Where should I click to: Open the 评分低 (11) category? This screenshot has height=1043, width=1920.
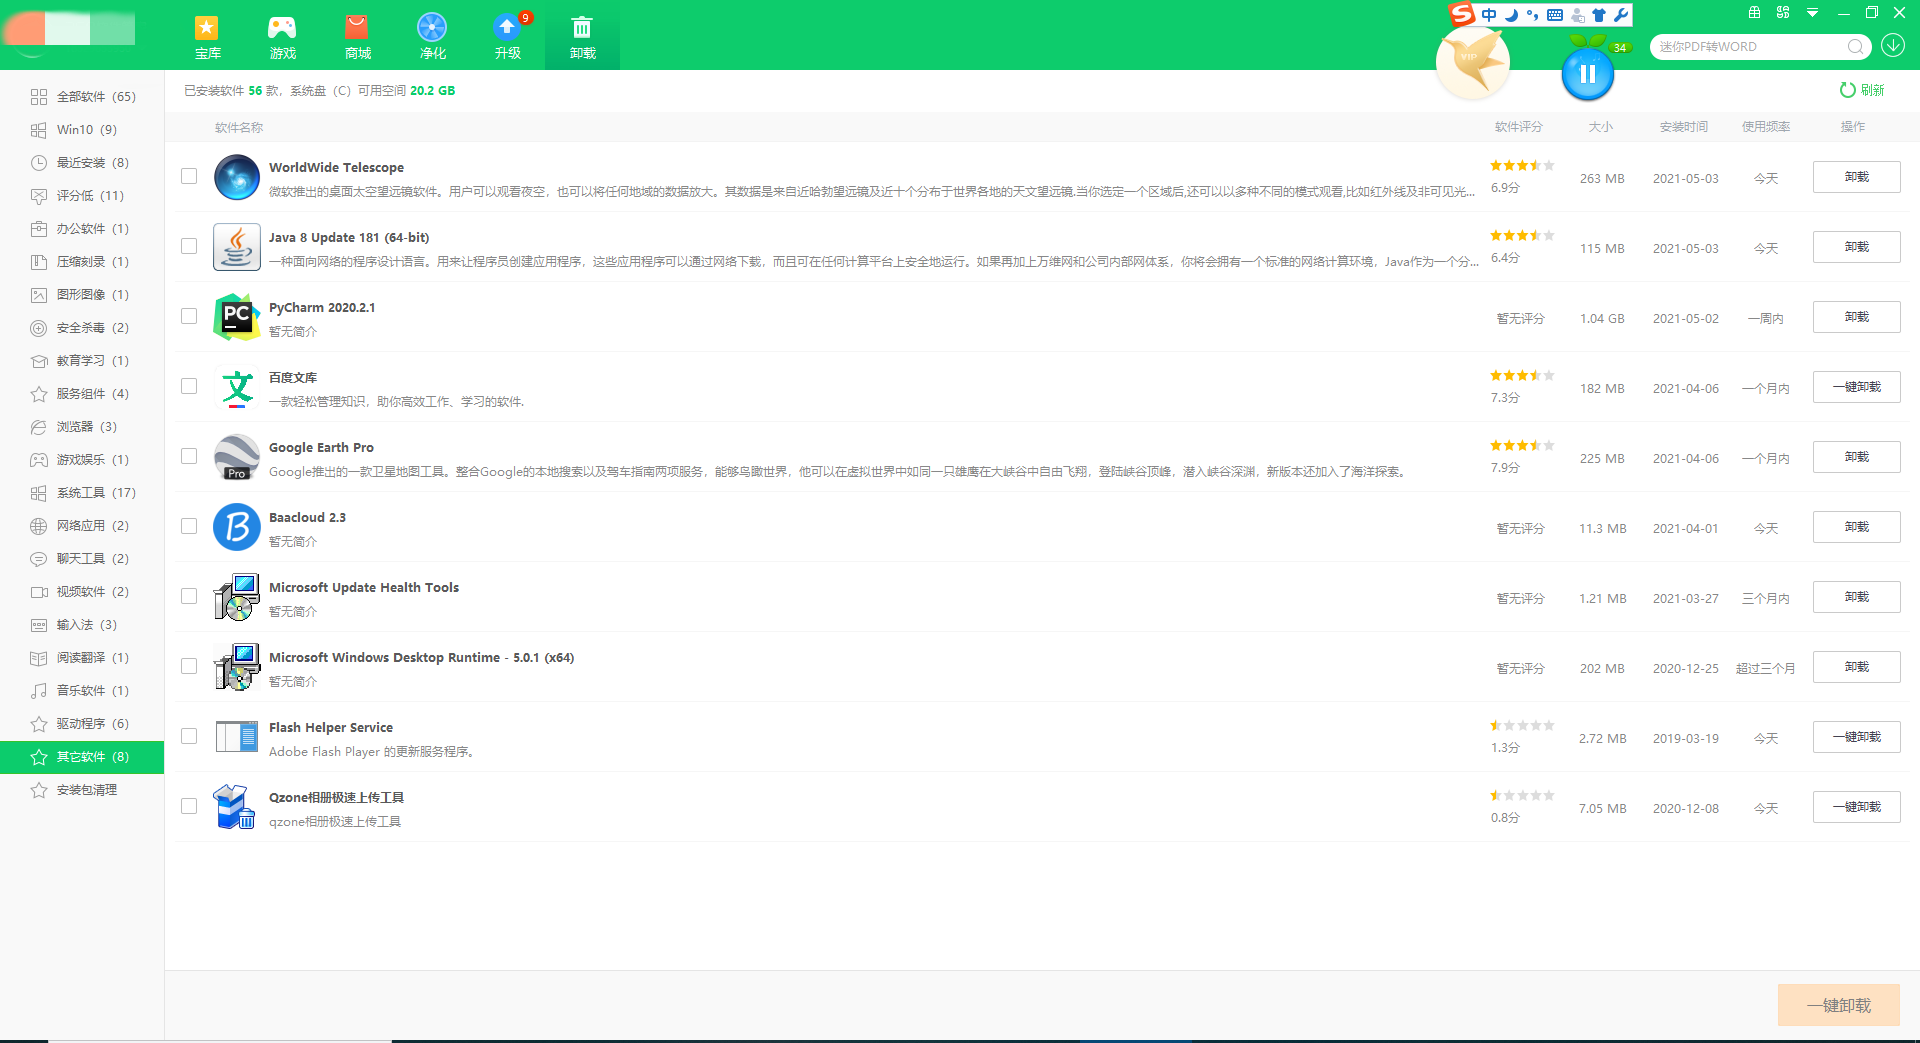tap(82, 196)
